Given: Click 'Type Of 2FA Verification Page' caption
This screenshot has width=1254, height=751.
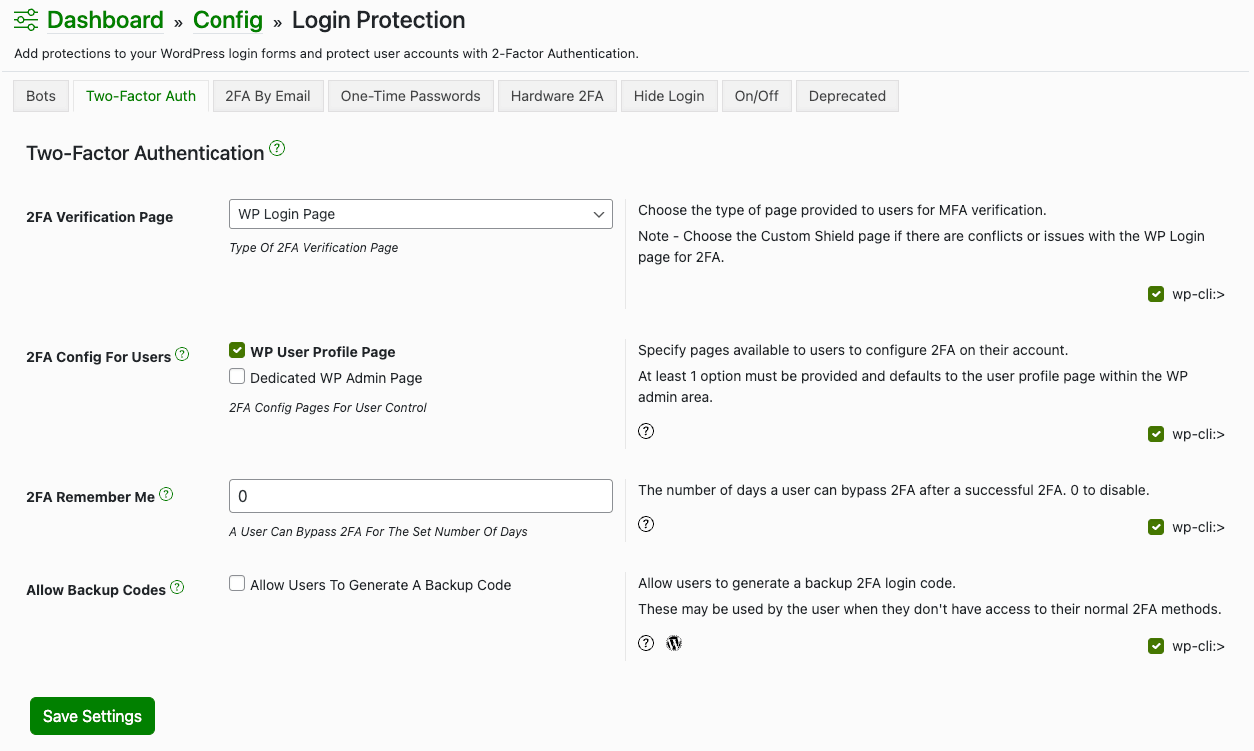Looking at the screenshot, I should [314, 247].
